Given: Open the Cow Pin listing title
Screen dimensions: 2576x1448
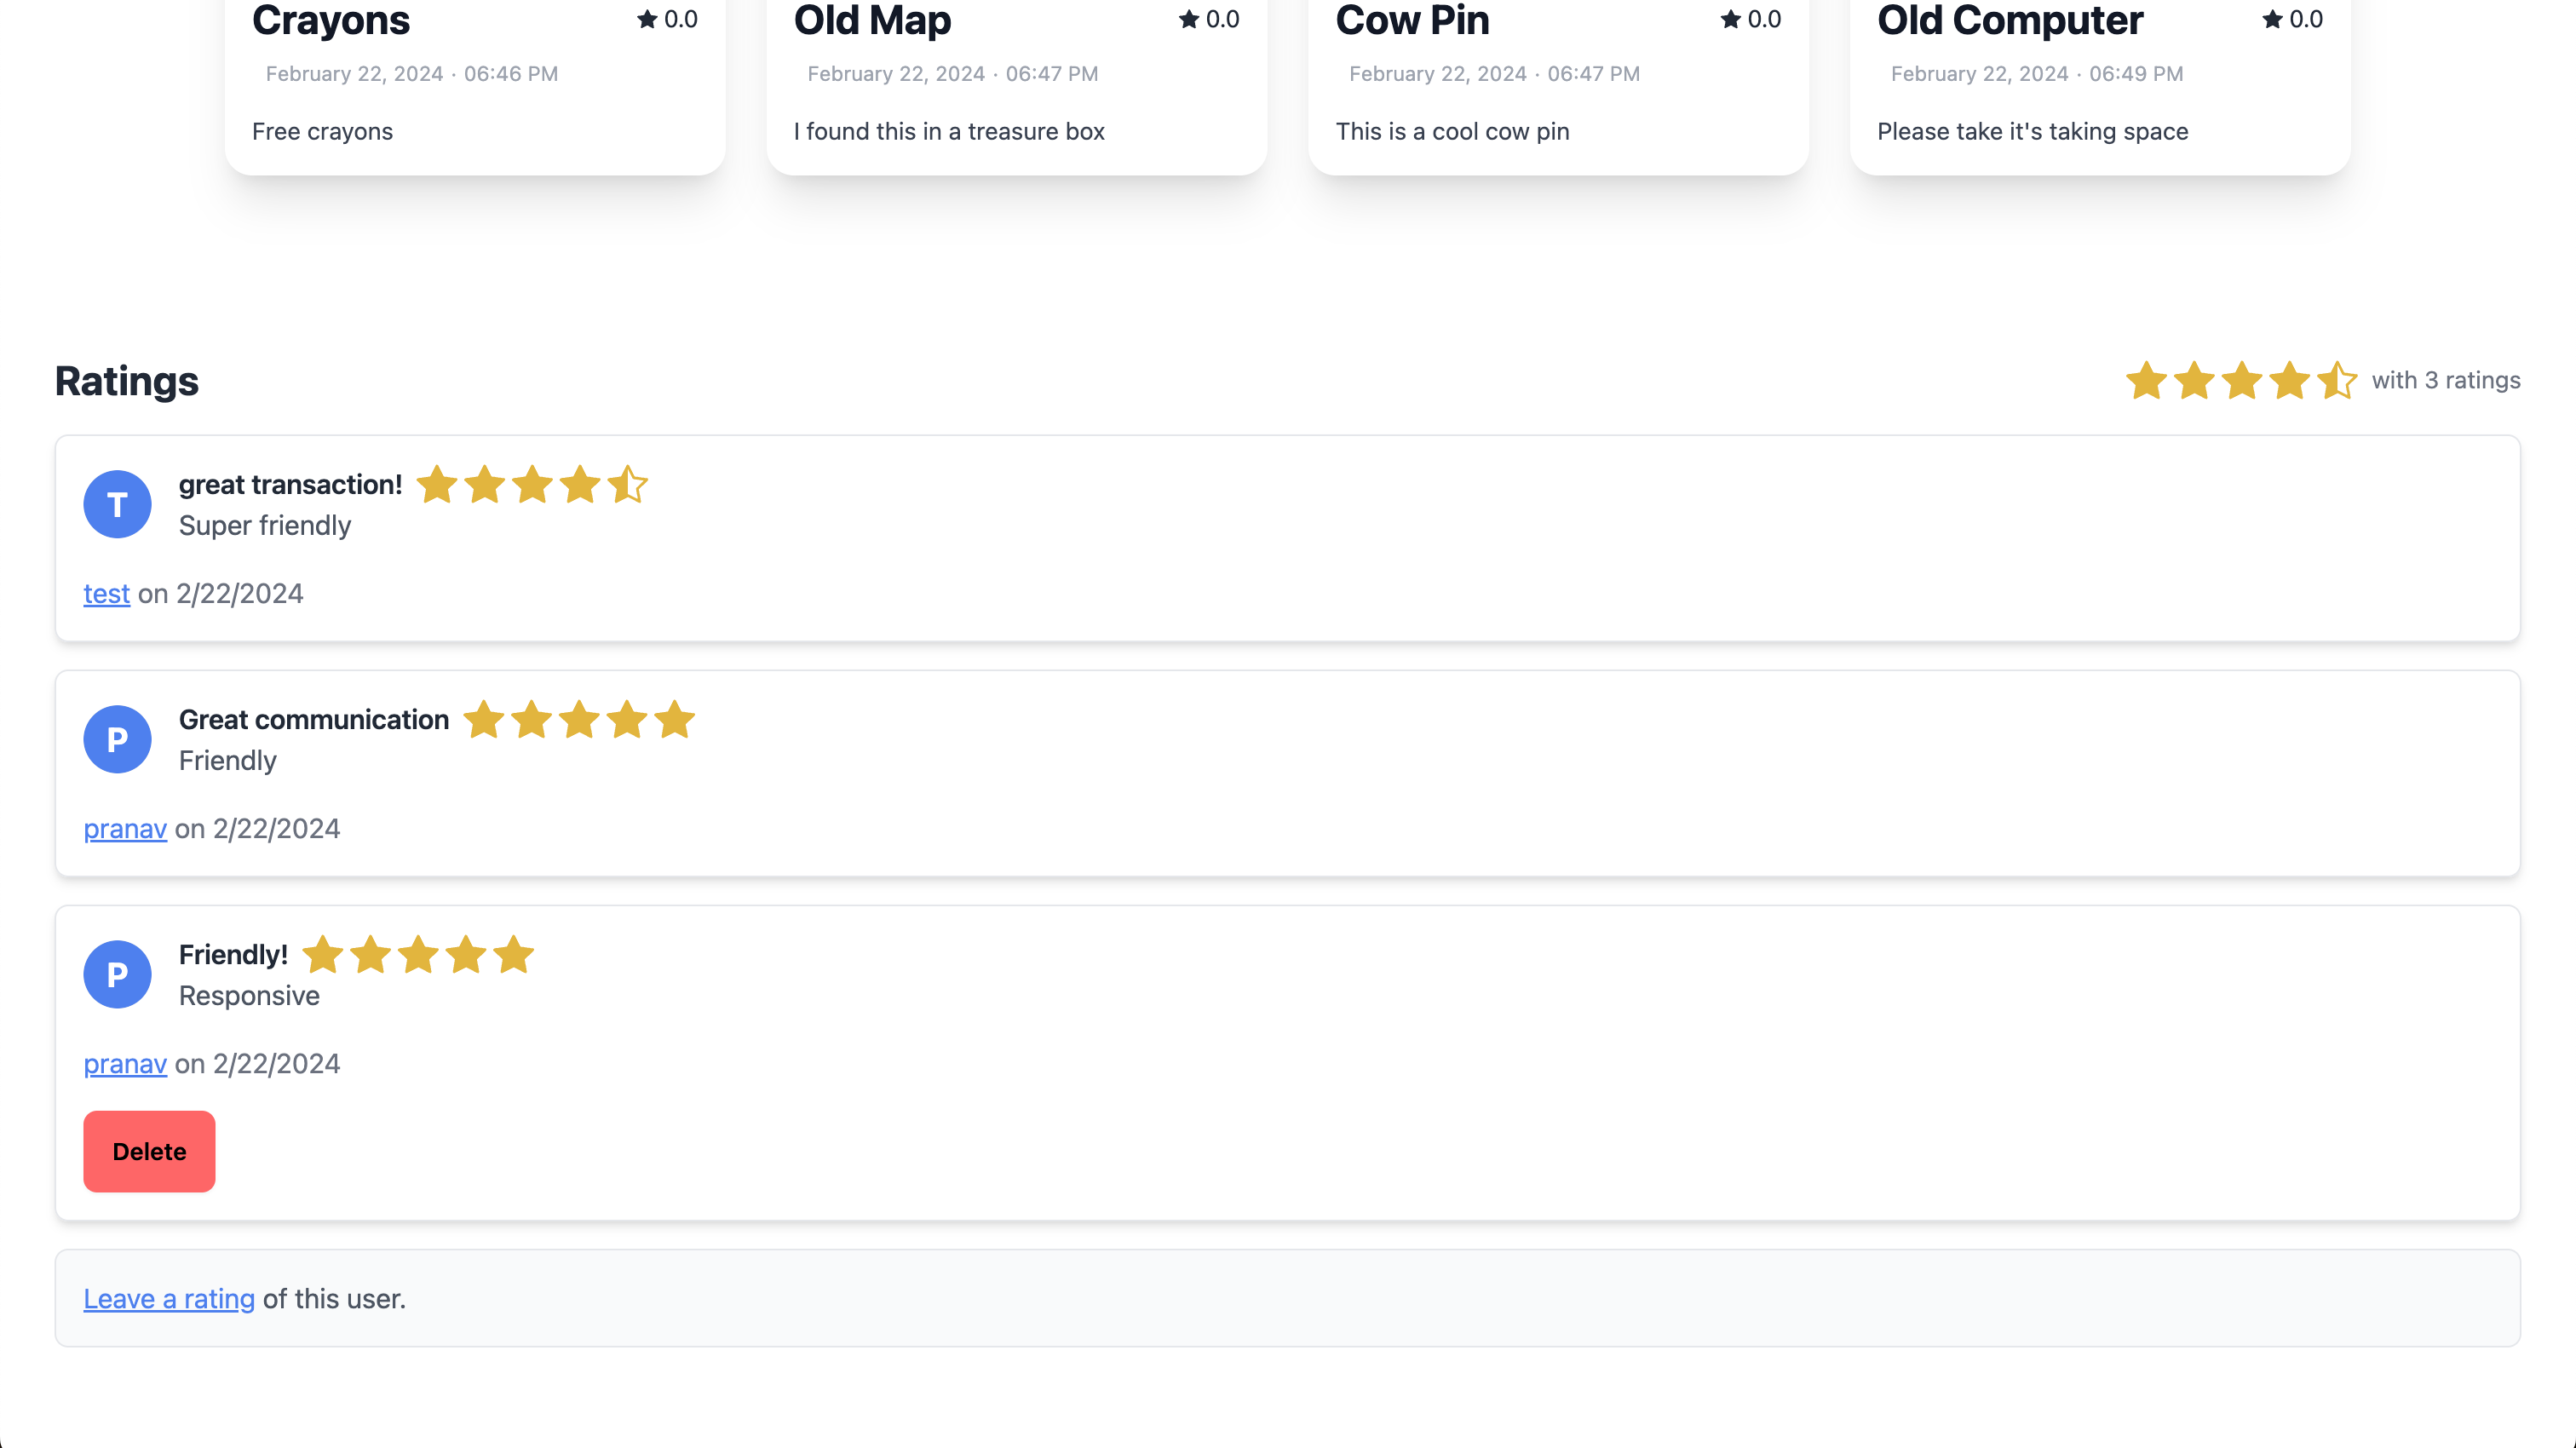Looking at the screenshot, I should tap(1412, 20).
